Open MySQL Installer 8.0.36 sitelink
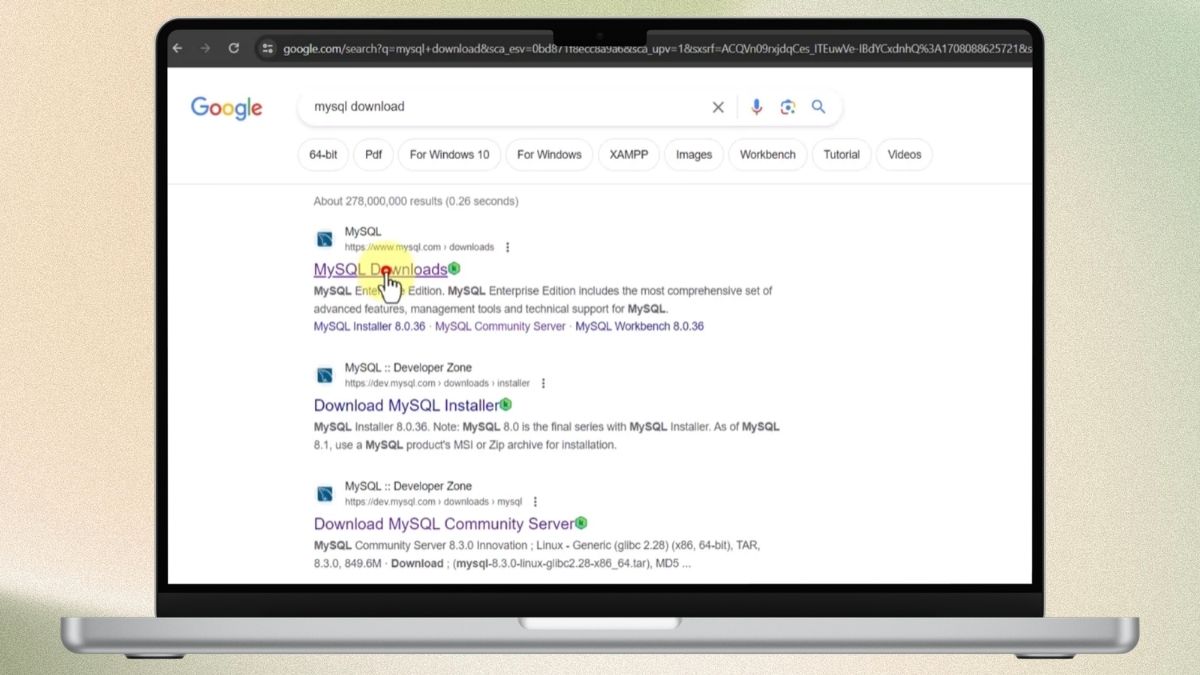 370,327
